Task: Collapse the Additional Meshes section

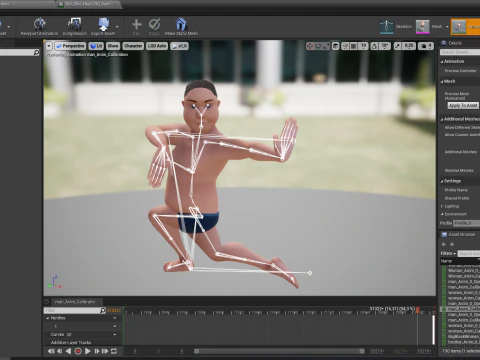Action: 442,119
